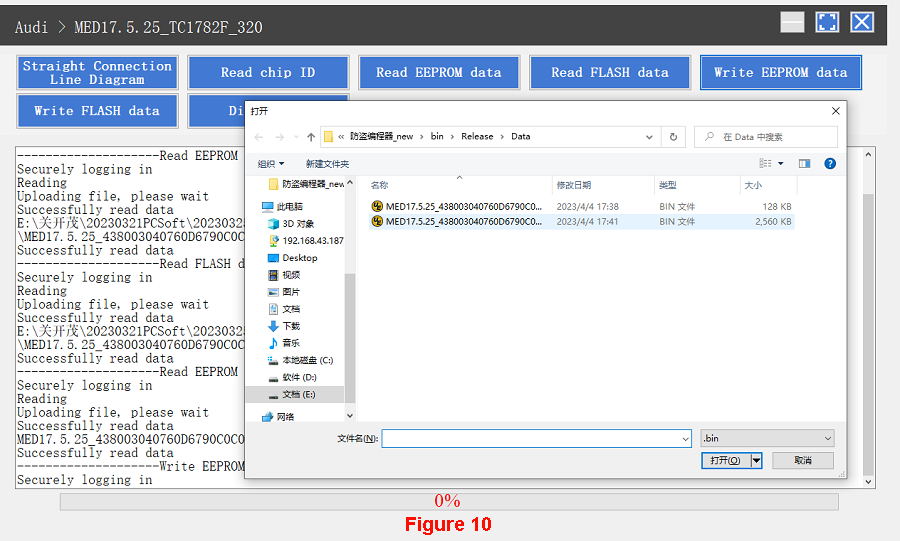Click Read FLASH data button
Image resolution: width=900 pixels, height=541 pixels.
pyautogui.click(x=610, y=72)
